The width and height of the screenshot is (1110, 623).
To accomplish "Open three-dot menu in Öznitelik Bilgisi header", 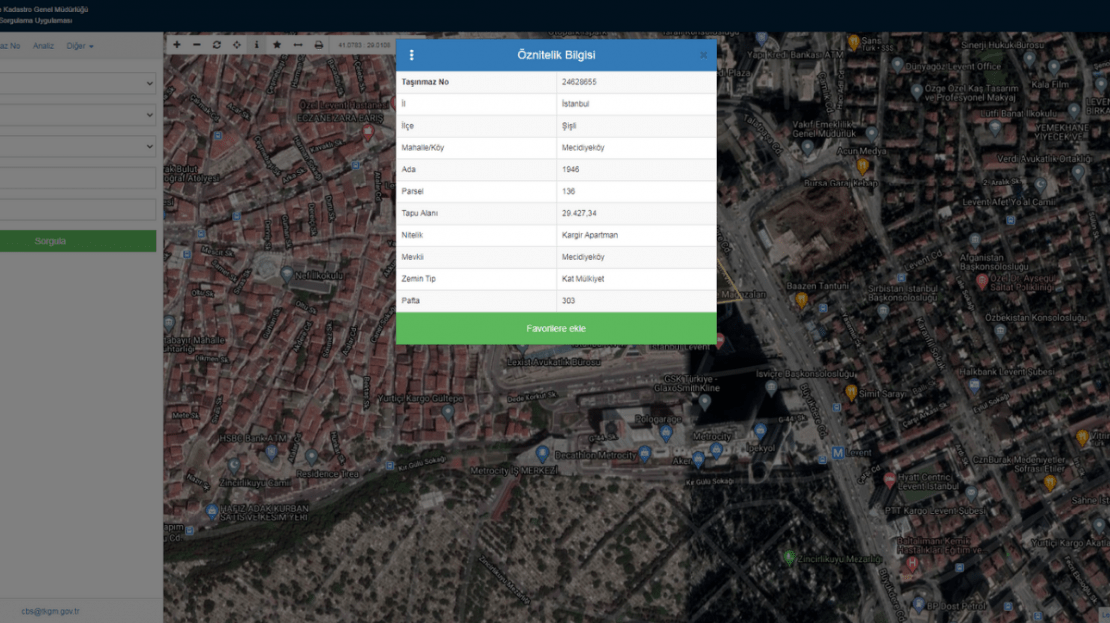I will click(x=411, y=55).
